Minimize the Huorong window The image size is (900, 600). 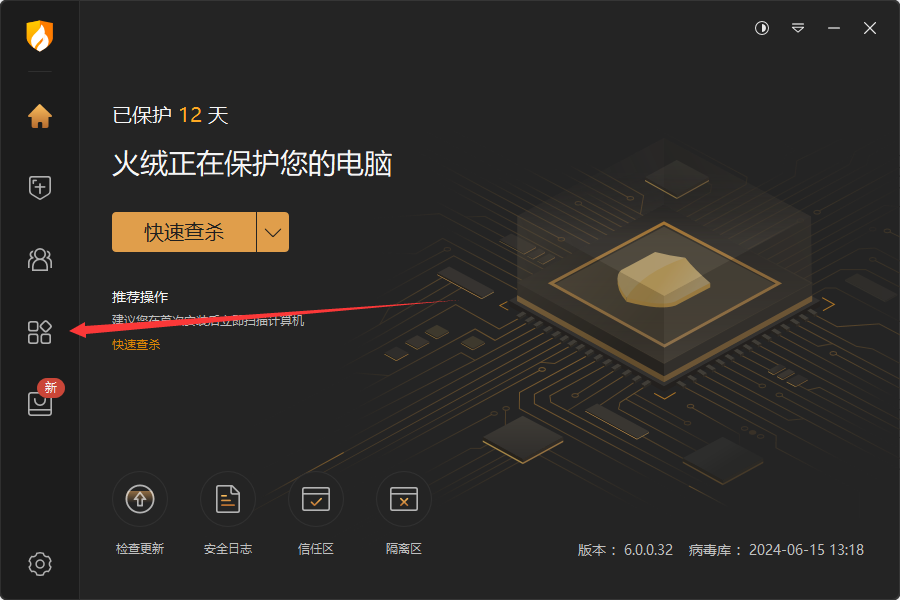(x=834, y=28)
